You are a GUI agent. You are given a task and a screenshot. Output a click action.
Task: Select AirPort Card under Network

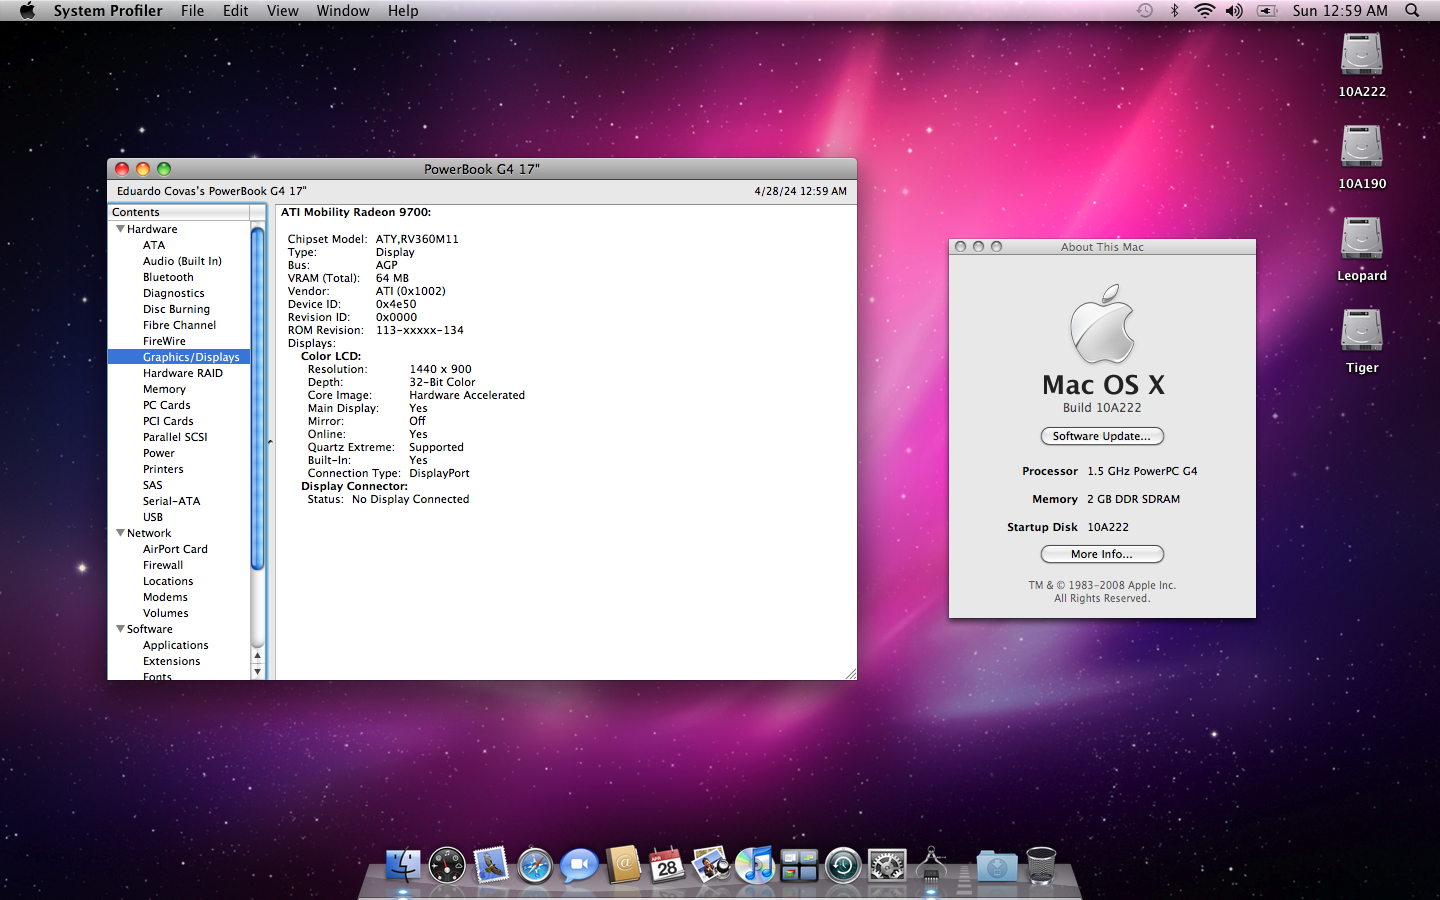[x=175, y=548]
